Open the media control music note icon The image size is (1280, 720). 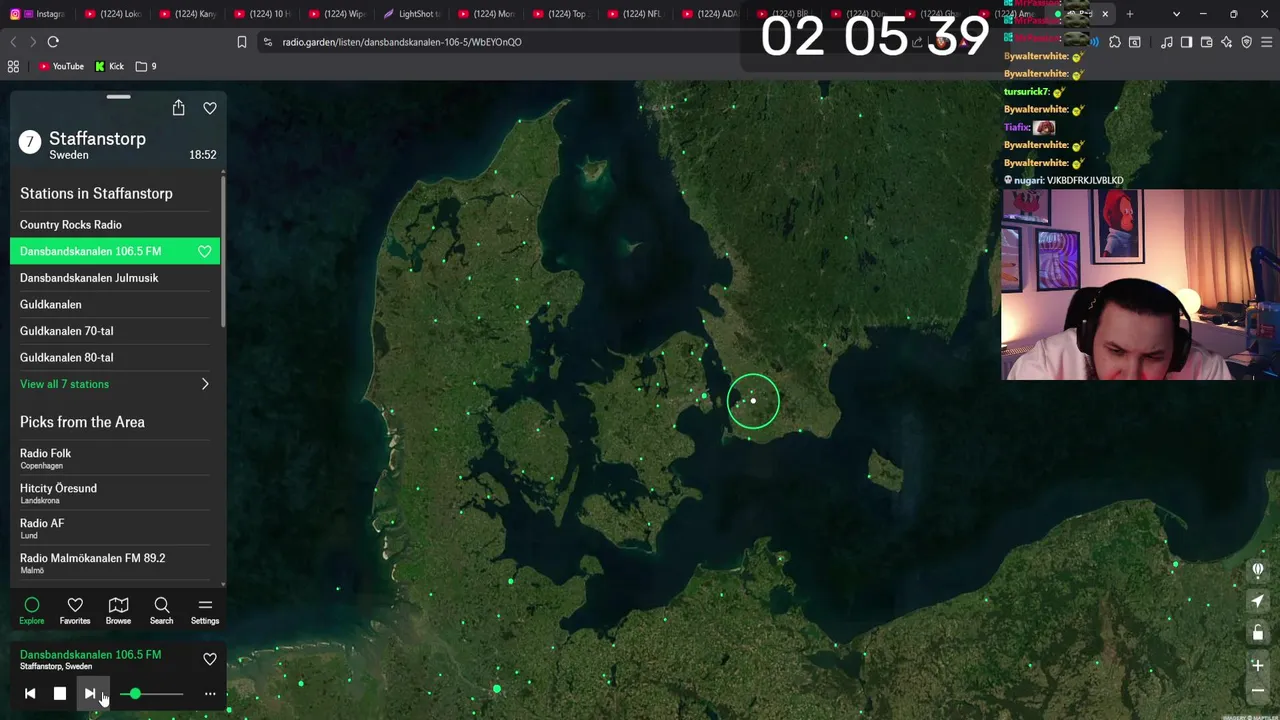[x=1166, y=42]
